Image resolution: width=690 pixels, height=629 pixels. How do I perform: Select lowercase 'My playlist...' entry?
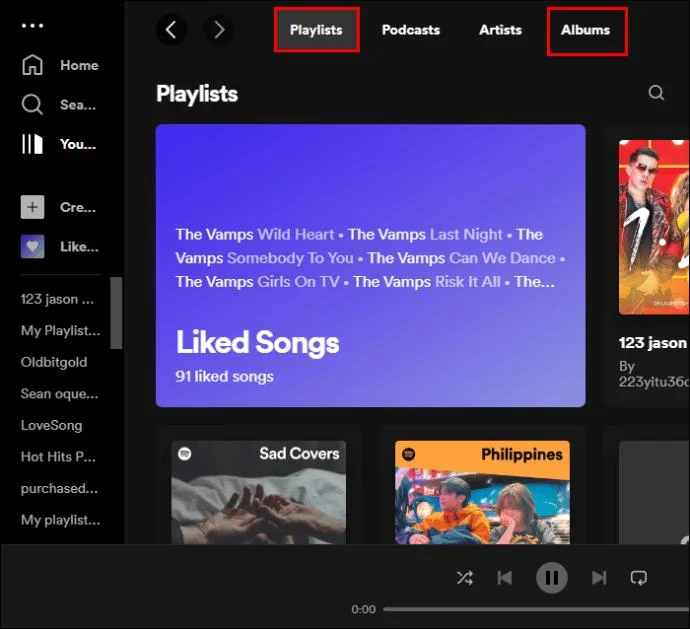coord(60,520)
